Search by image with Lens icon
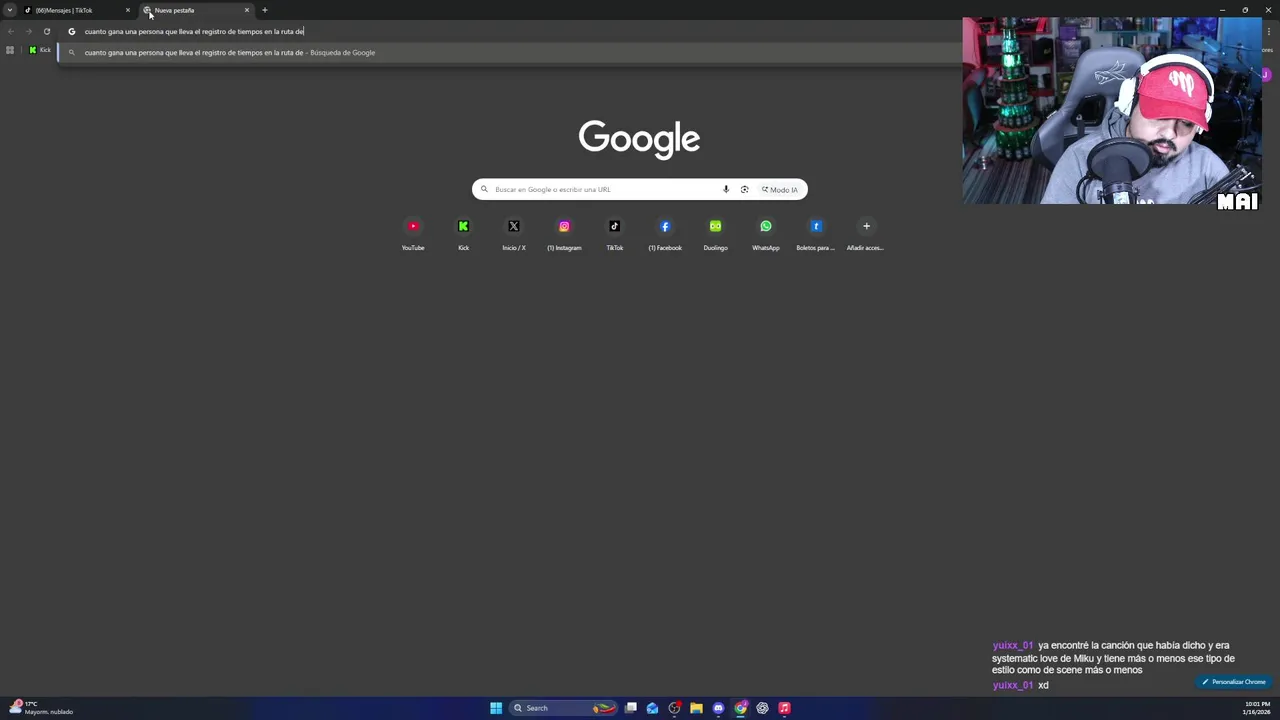 coord(744,189)
